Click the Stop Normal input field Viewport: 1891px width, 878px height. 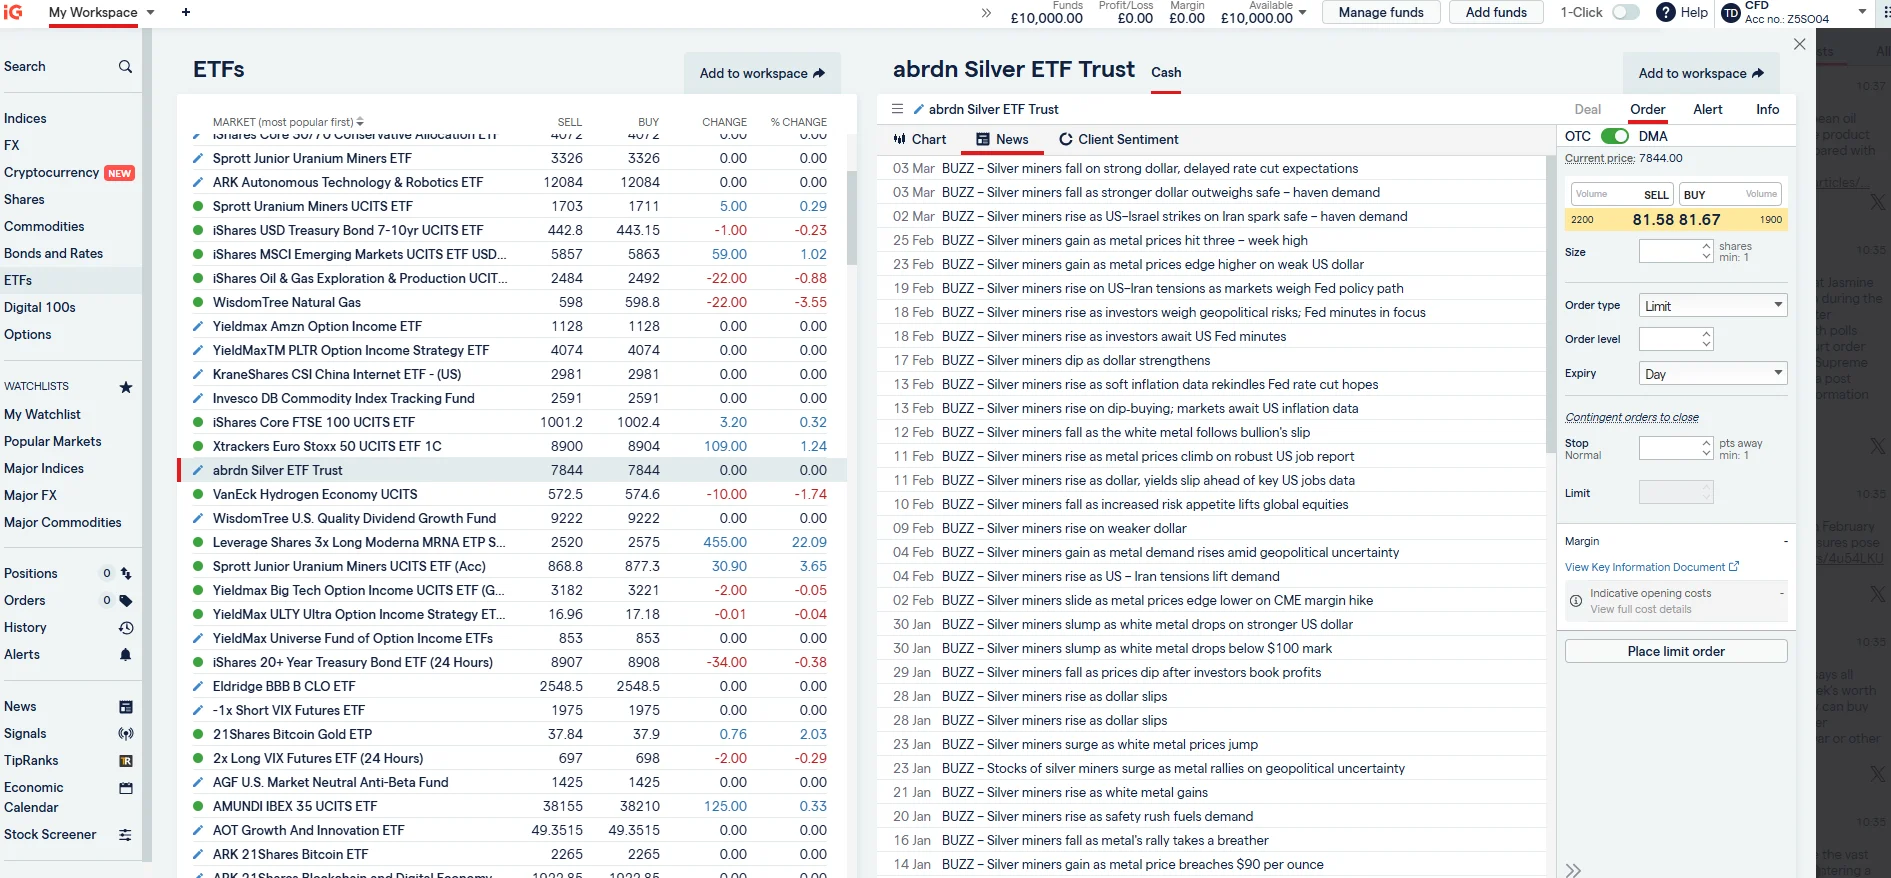coord(1670,449)
